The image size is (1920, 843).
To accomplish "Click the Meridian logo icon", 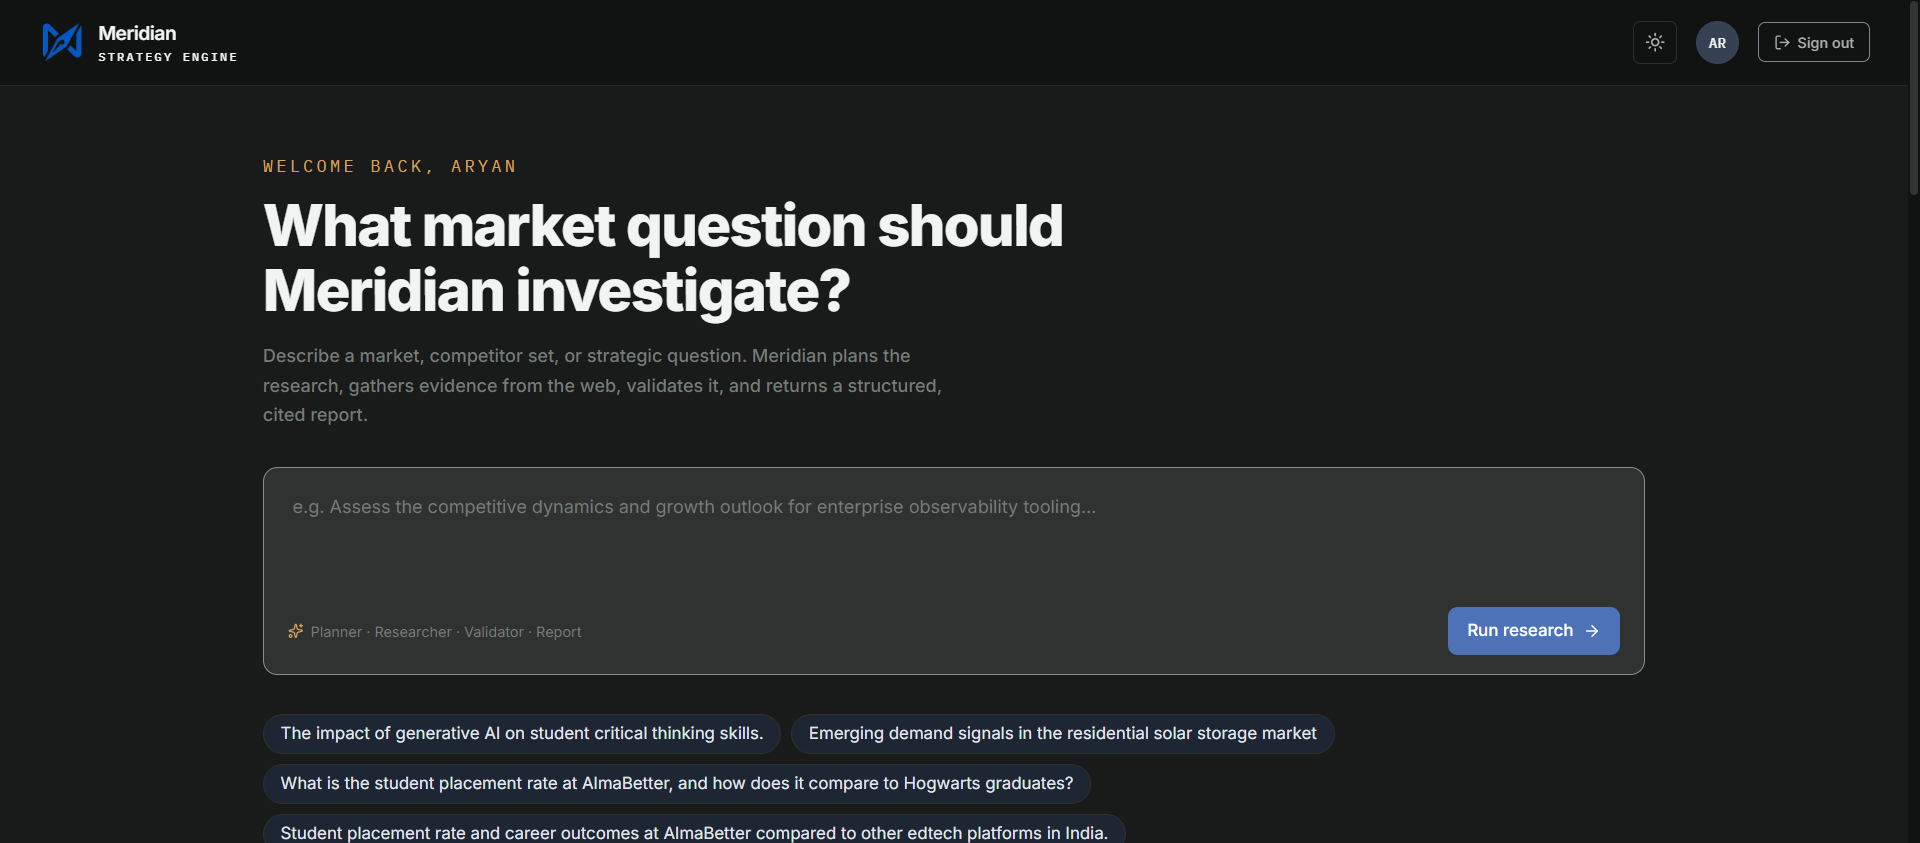I will 62,42.
